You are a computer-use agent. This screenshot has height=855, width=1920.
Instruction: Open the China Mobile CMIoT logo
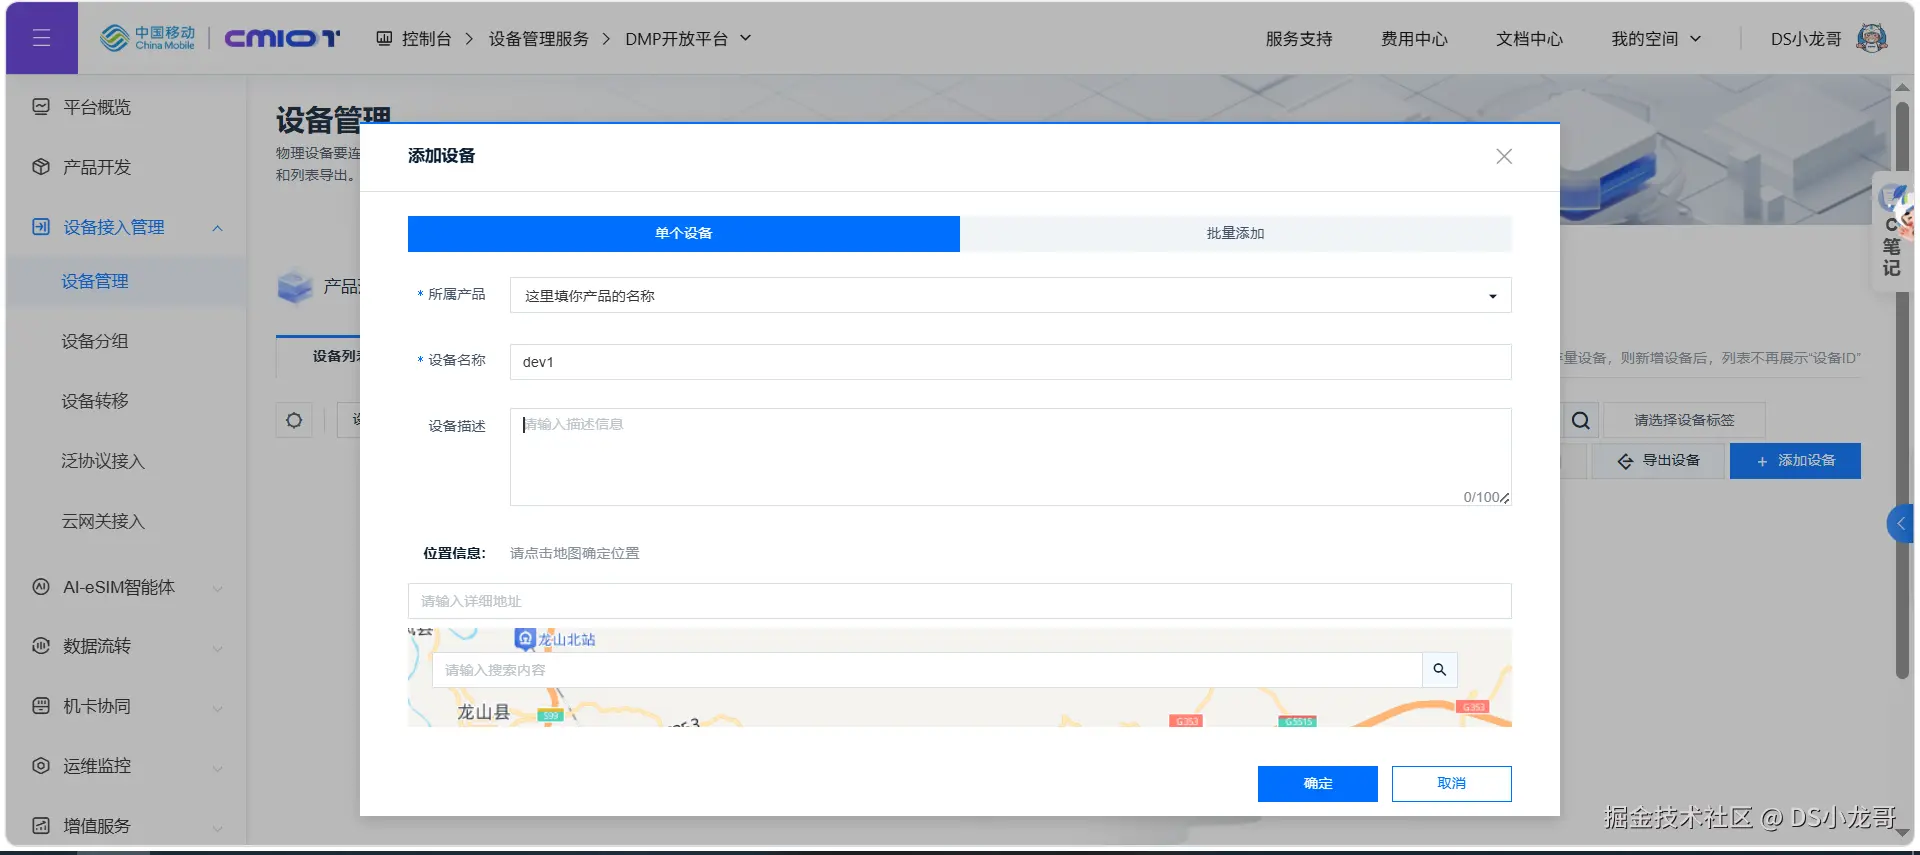tap(220, 38)
